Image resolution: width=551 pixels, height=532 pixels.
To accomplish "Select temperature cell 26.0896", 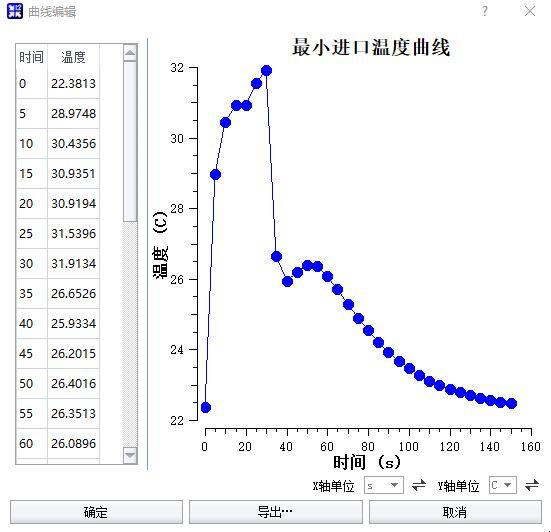I will point(73,443).
